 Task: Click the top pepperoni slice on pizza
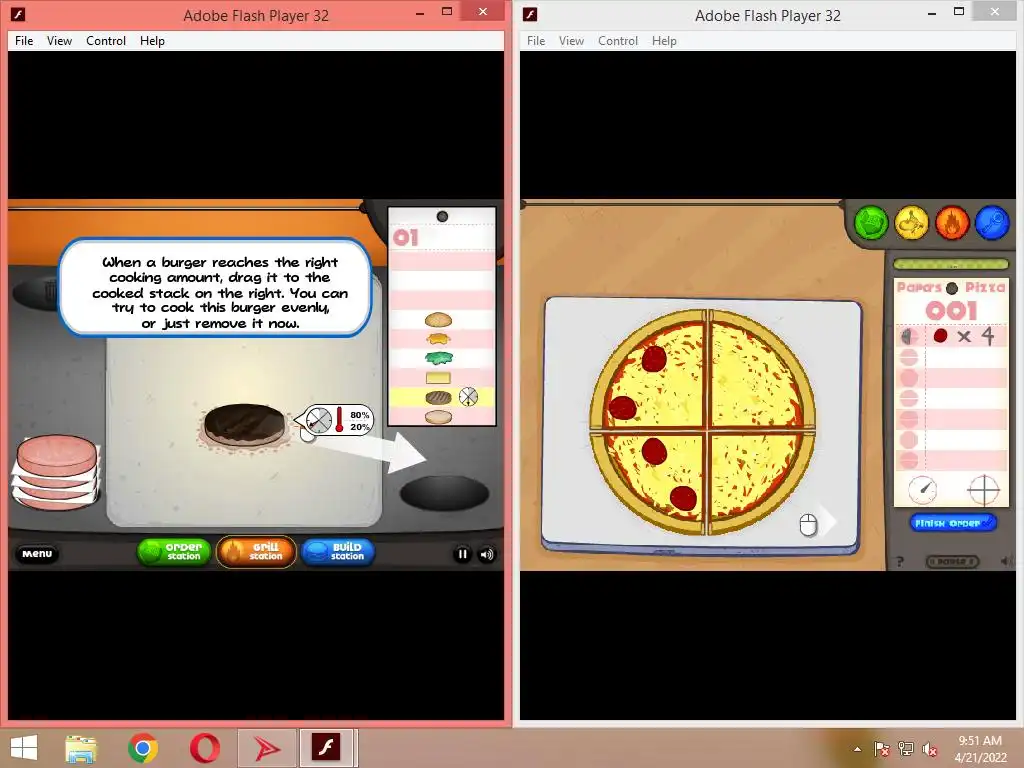point(654,358)
